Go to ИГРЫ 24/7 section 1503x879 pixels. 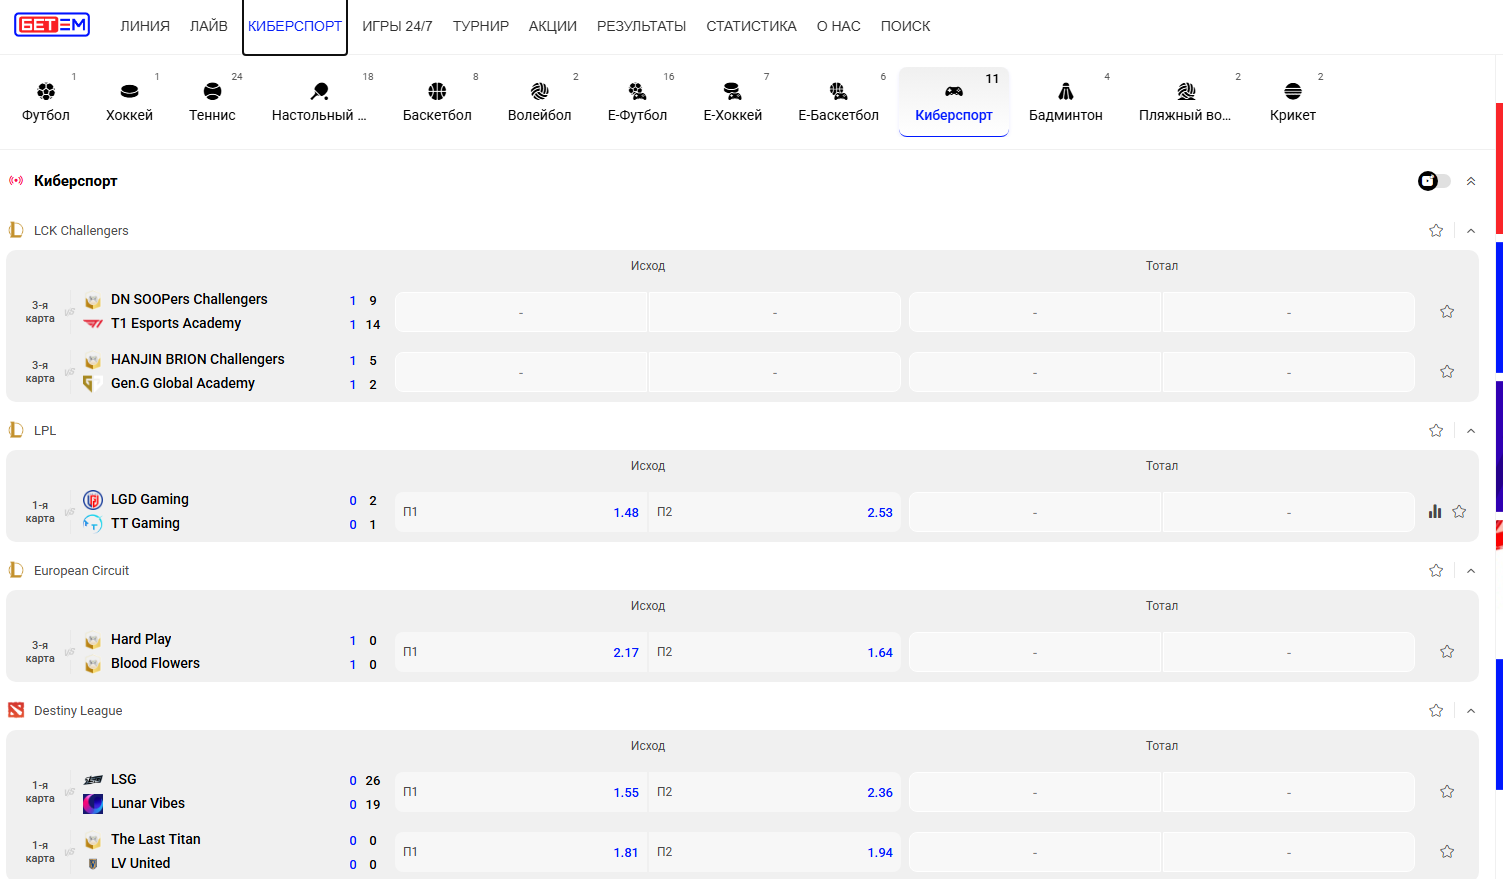(x=397, y=26)
